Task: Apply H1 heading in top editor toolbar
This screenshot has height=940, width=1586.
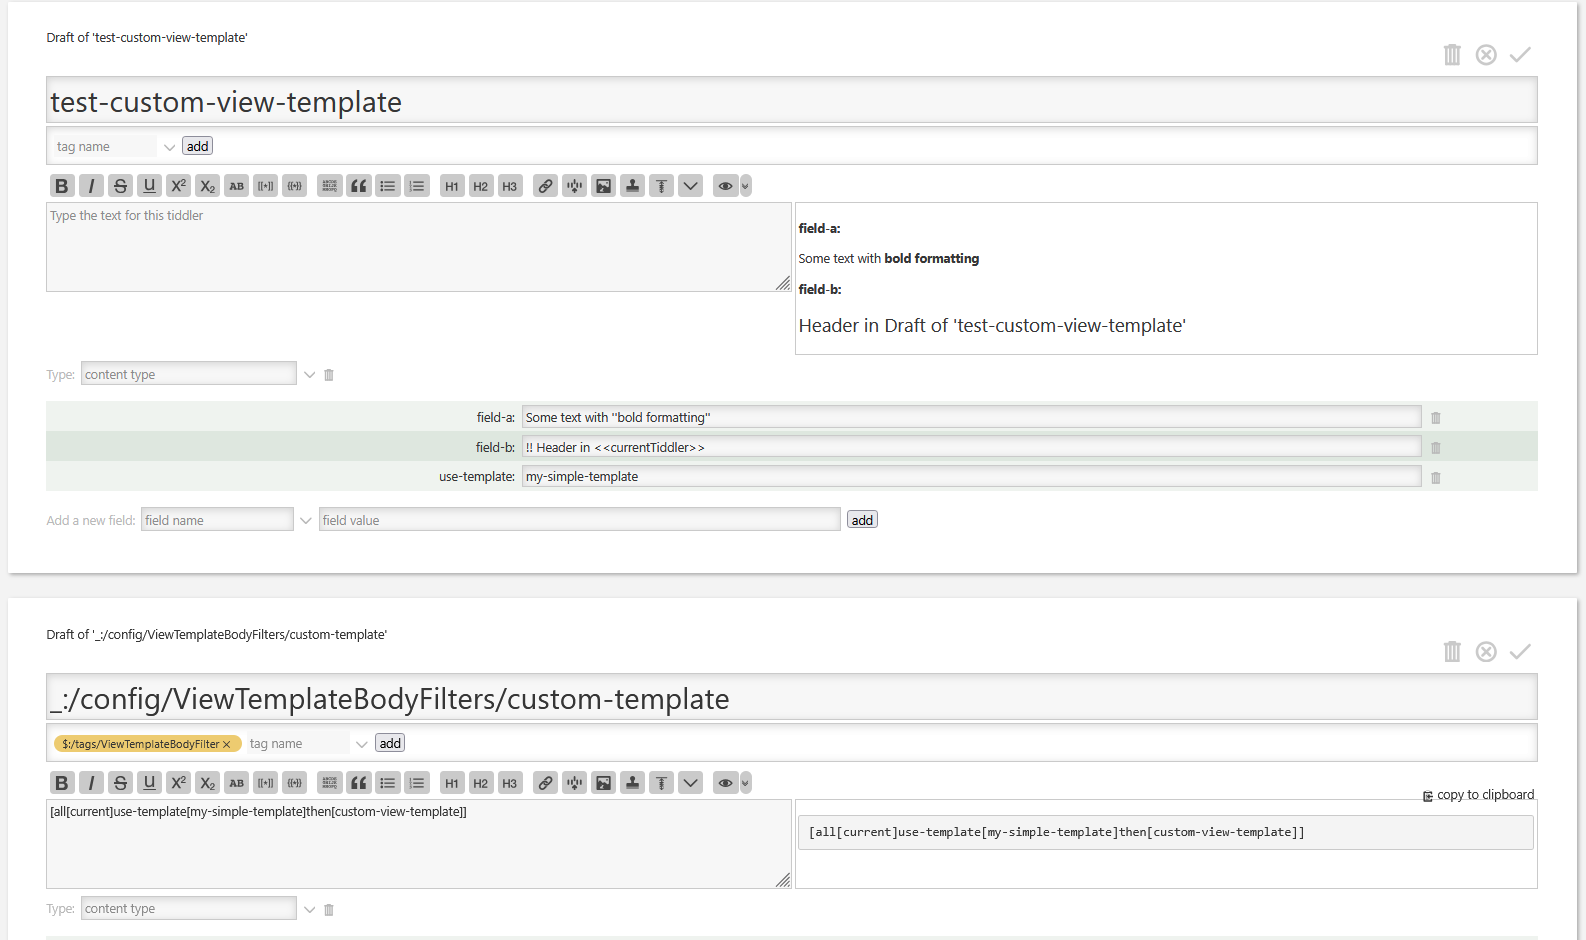Action: pos(452,186)
